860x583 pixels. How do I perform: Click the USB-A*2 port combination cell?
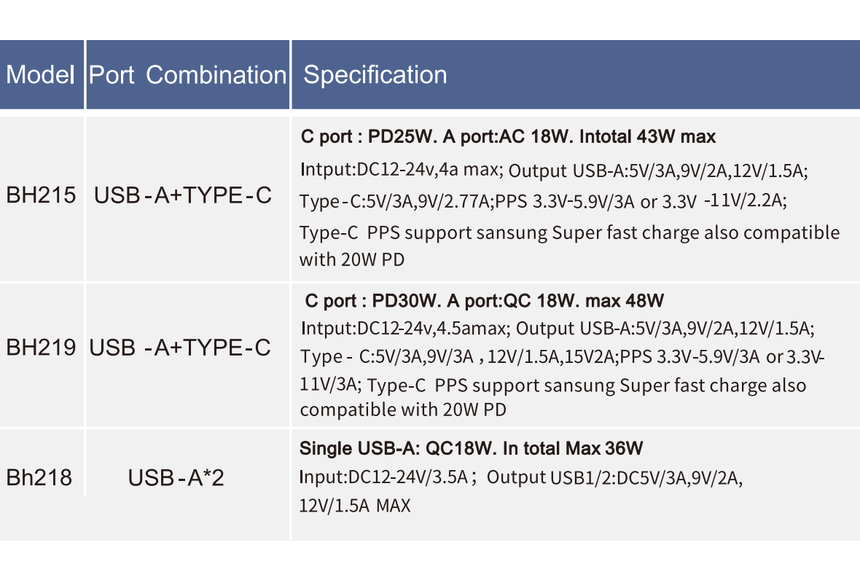click(176, 478)
